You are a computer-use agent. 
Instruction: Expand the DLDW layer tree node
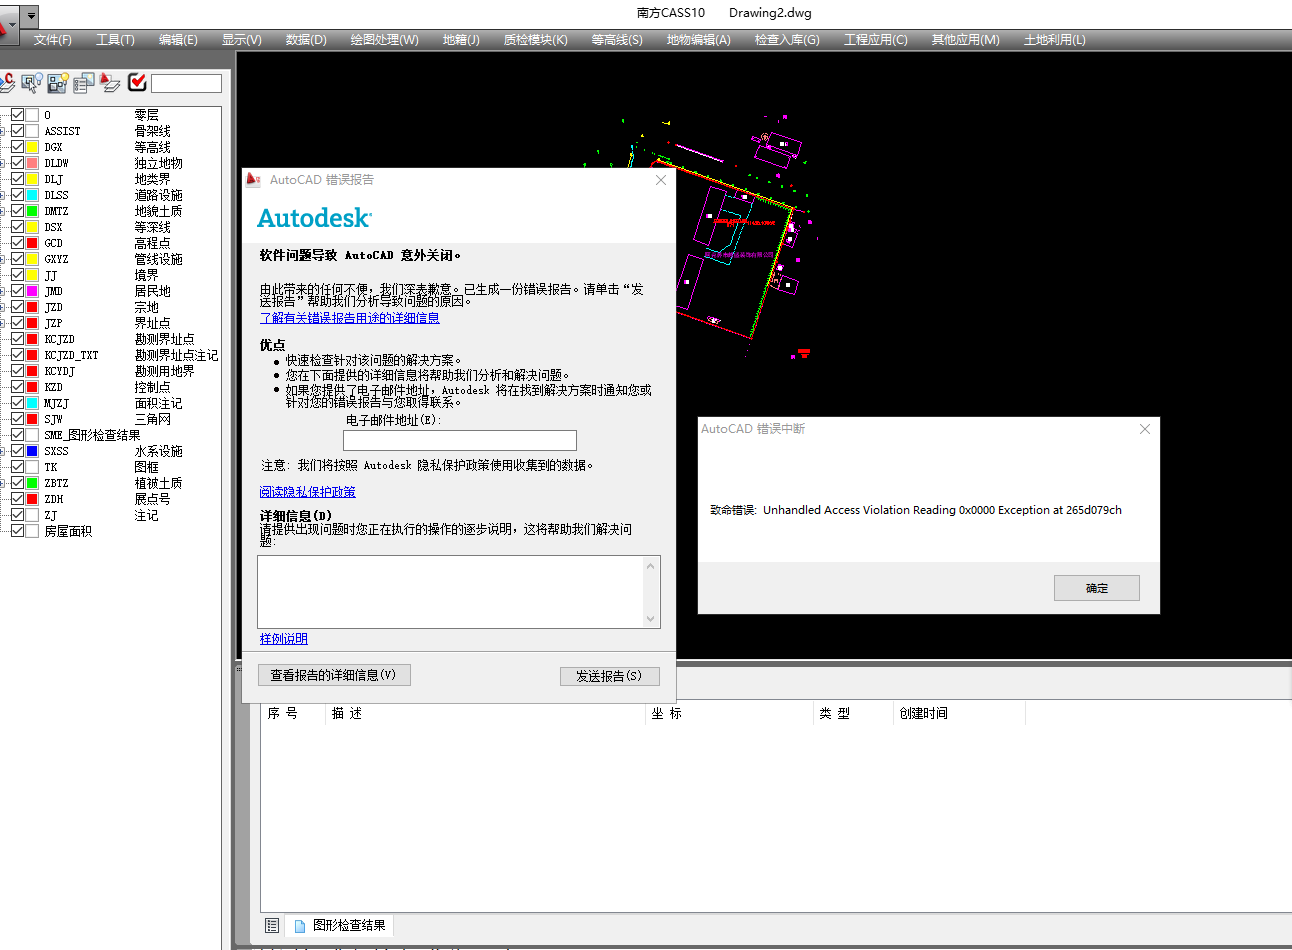coord(3,163)
